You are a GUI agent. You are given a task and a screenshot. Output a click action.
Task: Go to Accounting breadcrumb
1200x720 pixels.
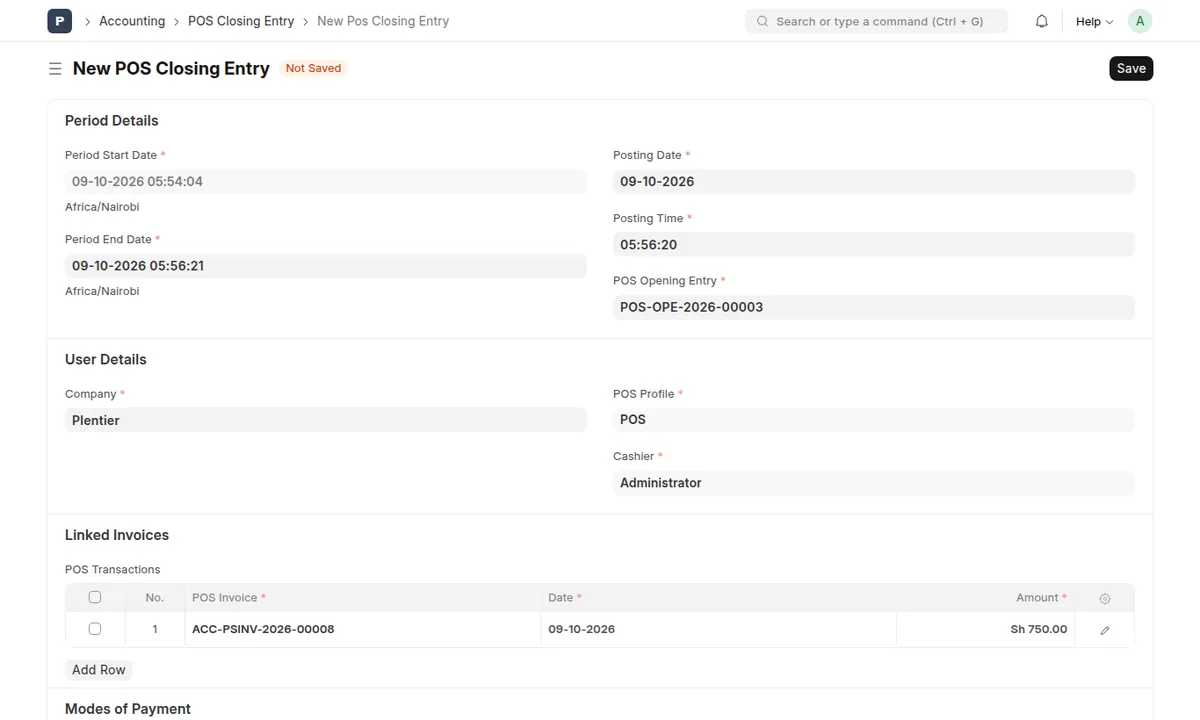click(132, 21)
